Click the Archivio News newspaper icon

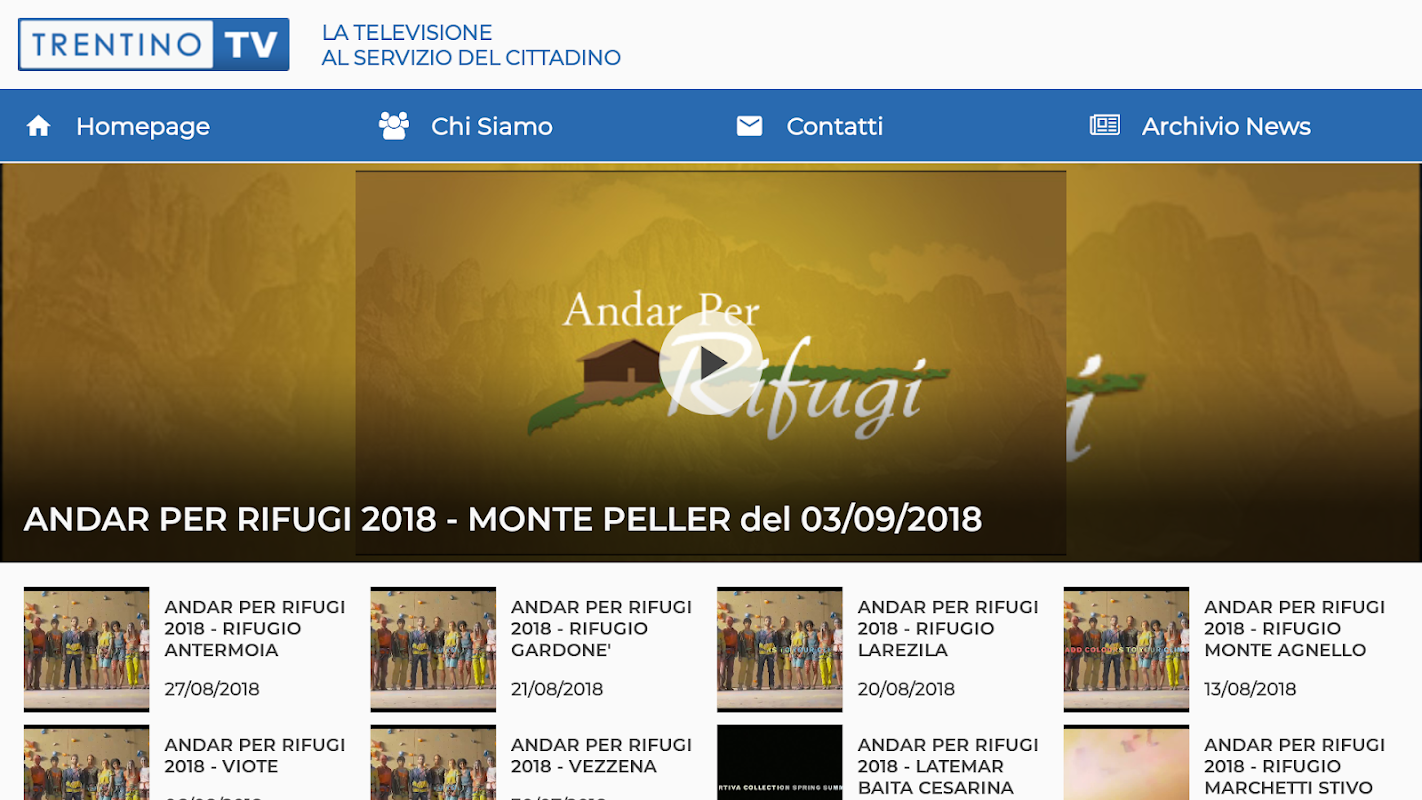pyautogui.click(x=1104, y=126)
